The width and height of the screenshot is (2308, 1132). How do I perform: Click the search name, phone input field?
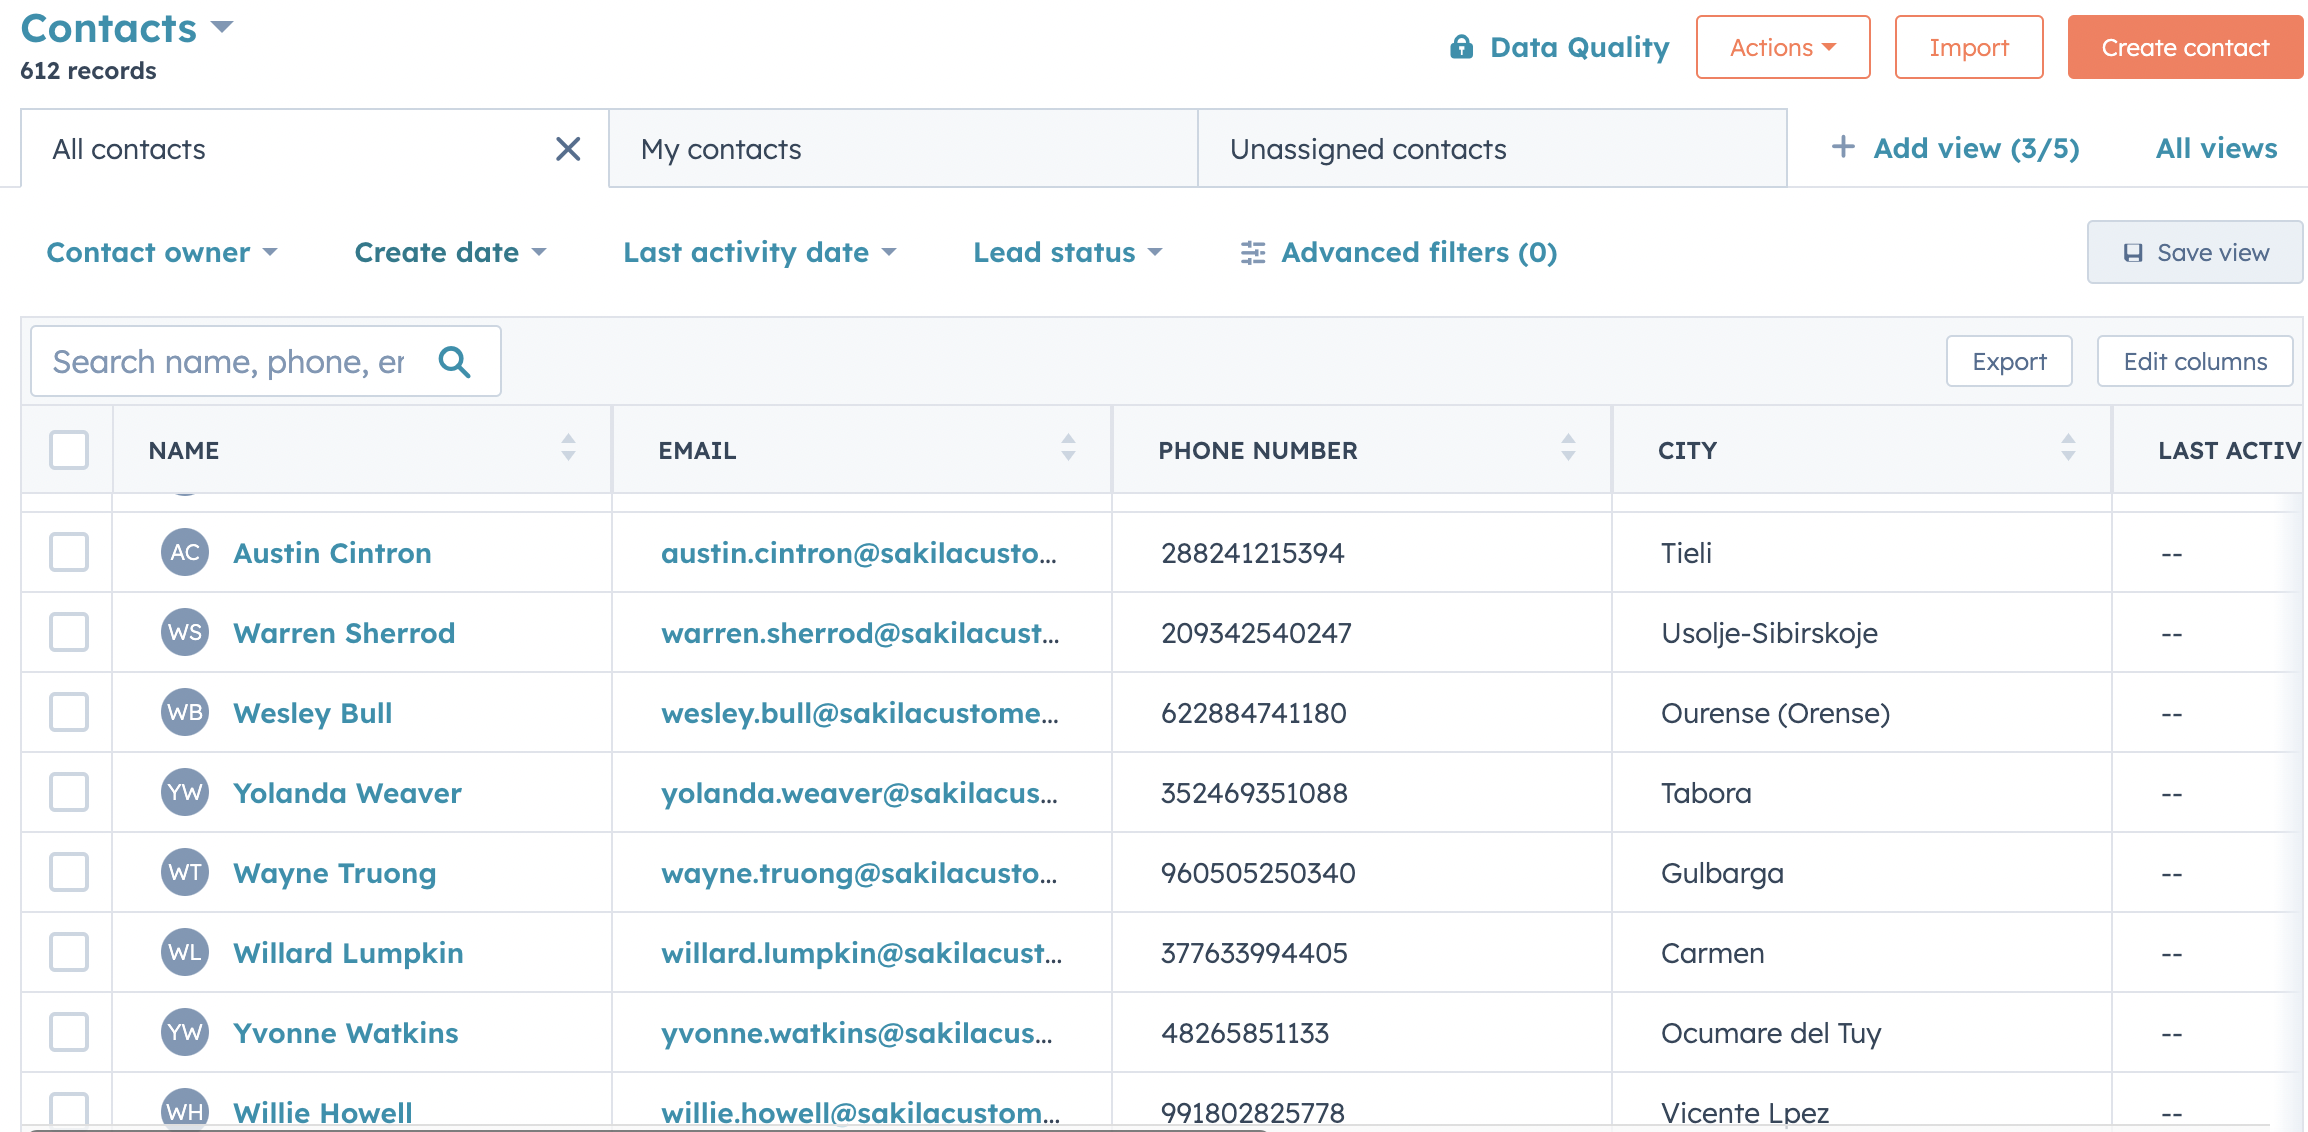(230, 361)
